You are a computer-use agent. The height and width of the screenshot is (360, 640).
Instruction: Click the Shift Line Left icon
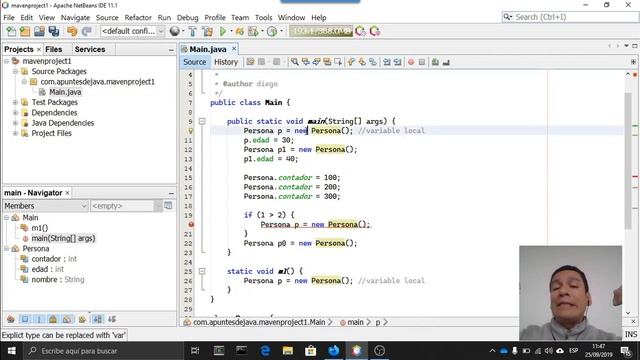coord(387,62)
